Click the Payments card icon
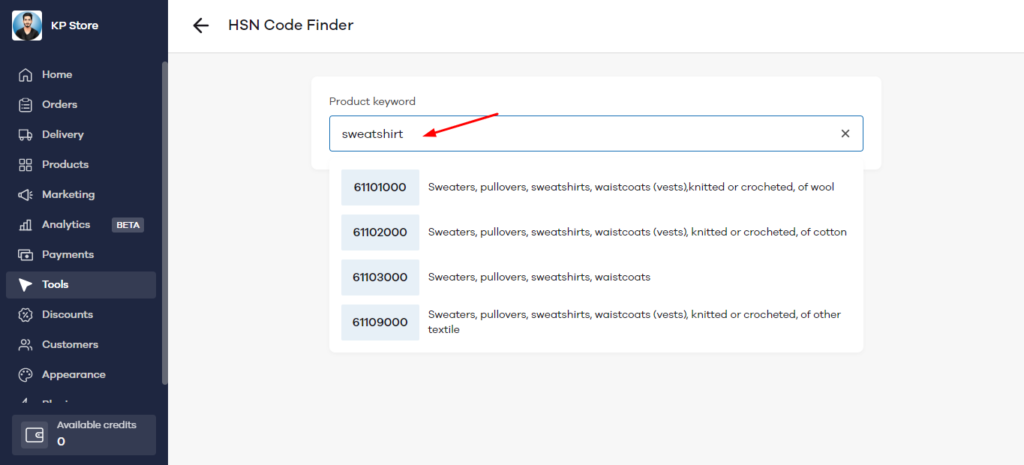The image size is (1024, 465). (26, 255)
